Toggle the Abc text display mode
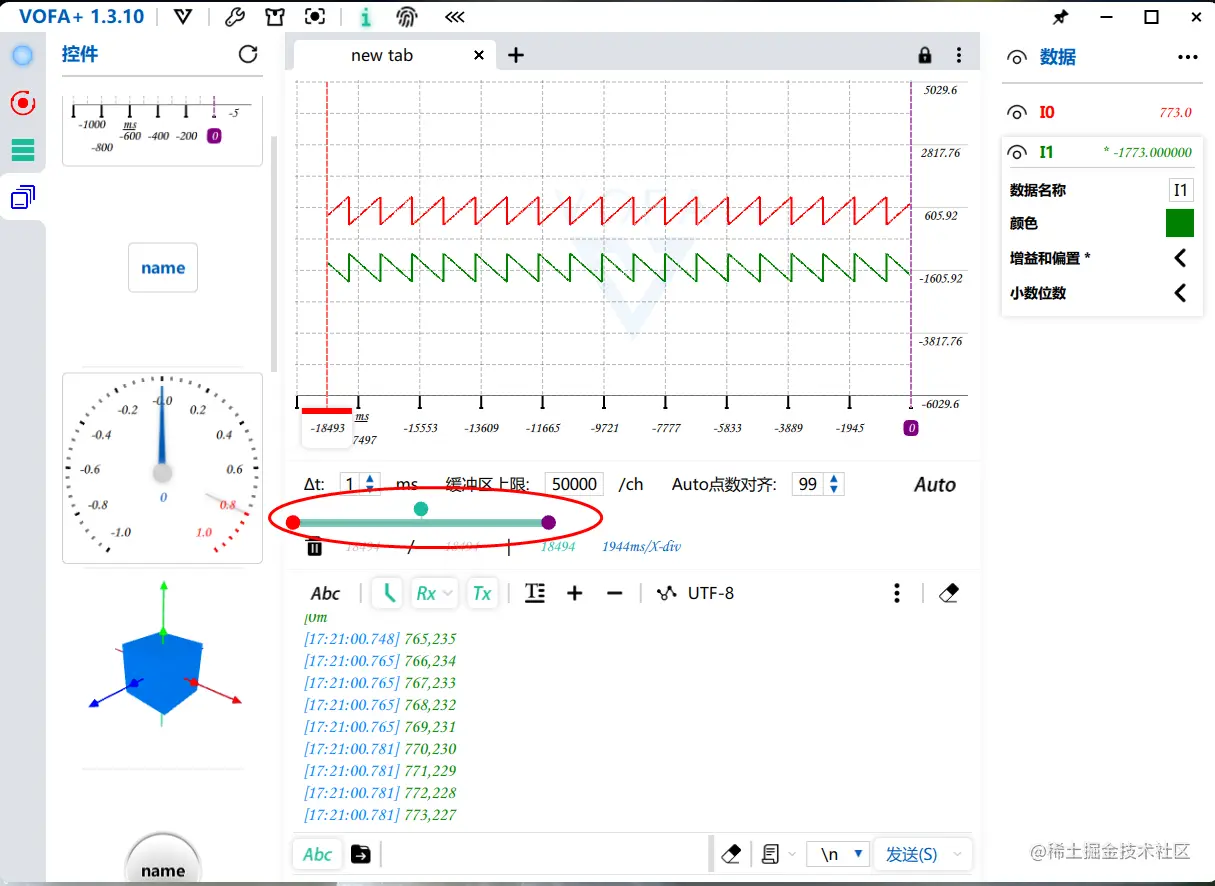Viewport: 1215px width, 886px height. click(x=325, y=593)
